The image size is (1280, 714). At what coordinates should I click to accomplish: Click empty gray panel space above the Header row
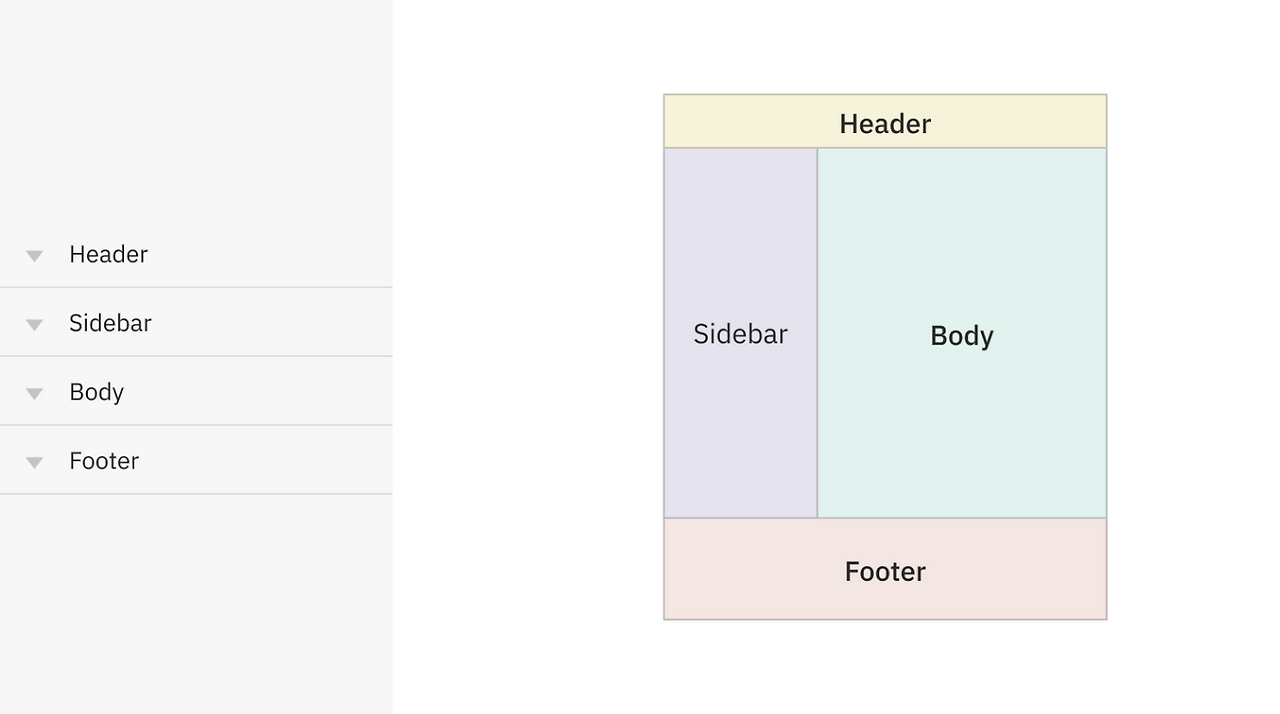point(196,110)
